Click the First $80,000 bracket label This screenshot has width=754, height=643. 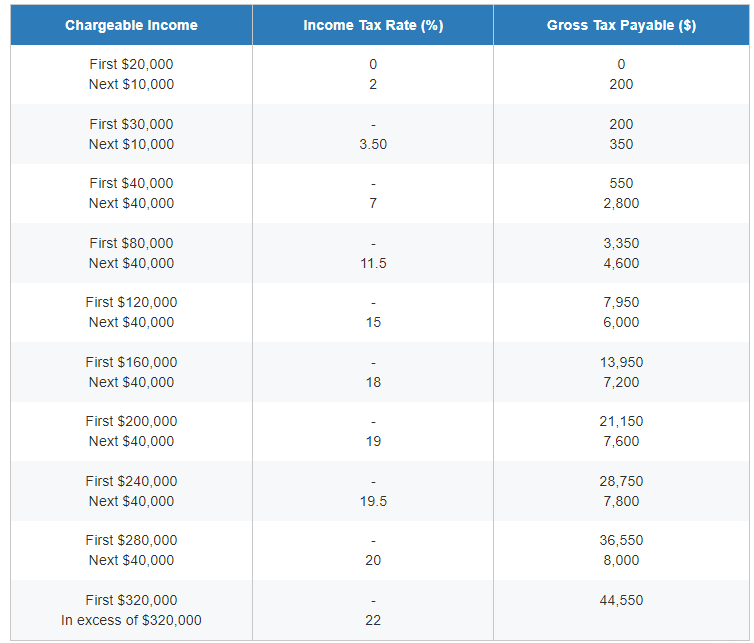click(131, 243)
